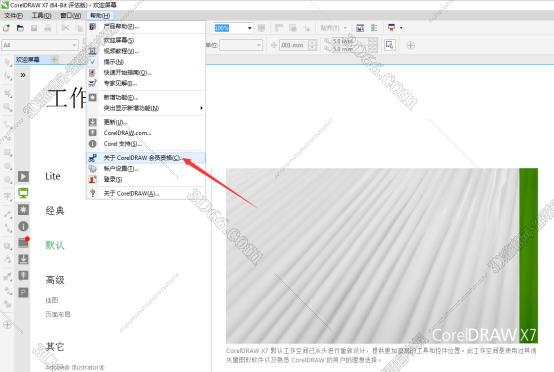Click the download arrow icon in welcome sidebar
This screenshot has height=372, width=554.
point(23,259)
